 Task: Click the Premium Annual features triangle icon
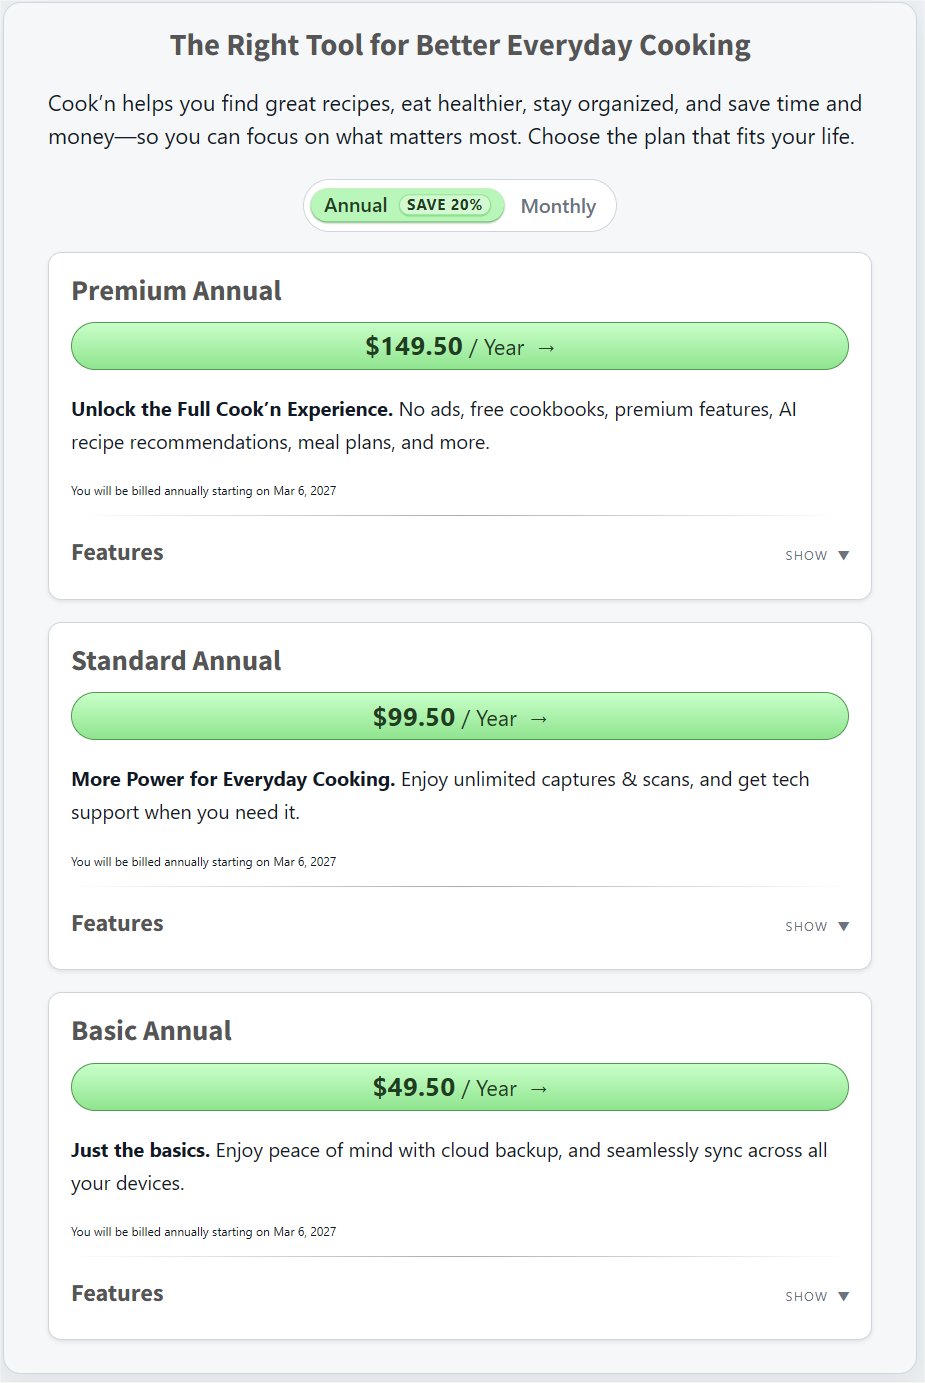pyautogui.click(x=843, y=556)
